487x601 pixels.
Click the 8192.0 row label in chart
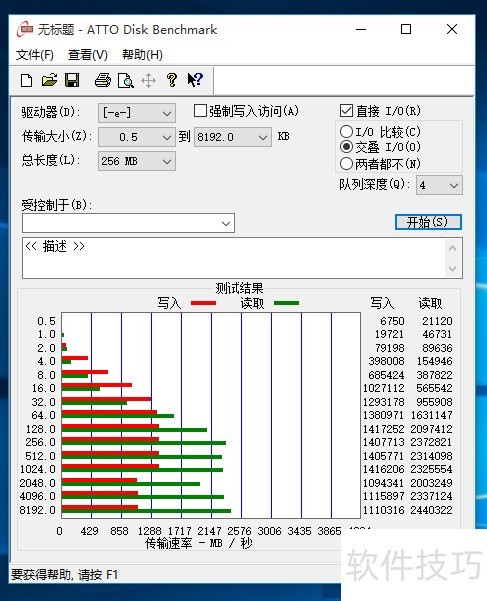[38, 510]
